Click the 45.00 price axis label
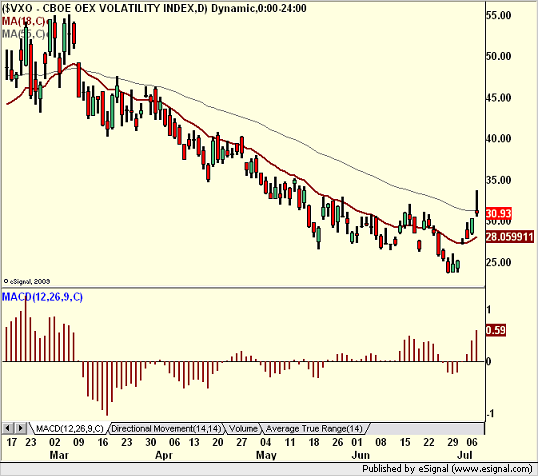 pos(499,98)
